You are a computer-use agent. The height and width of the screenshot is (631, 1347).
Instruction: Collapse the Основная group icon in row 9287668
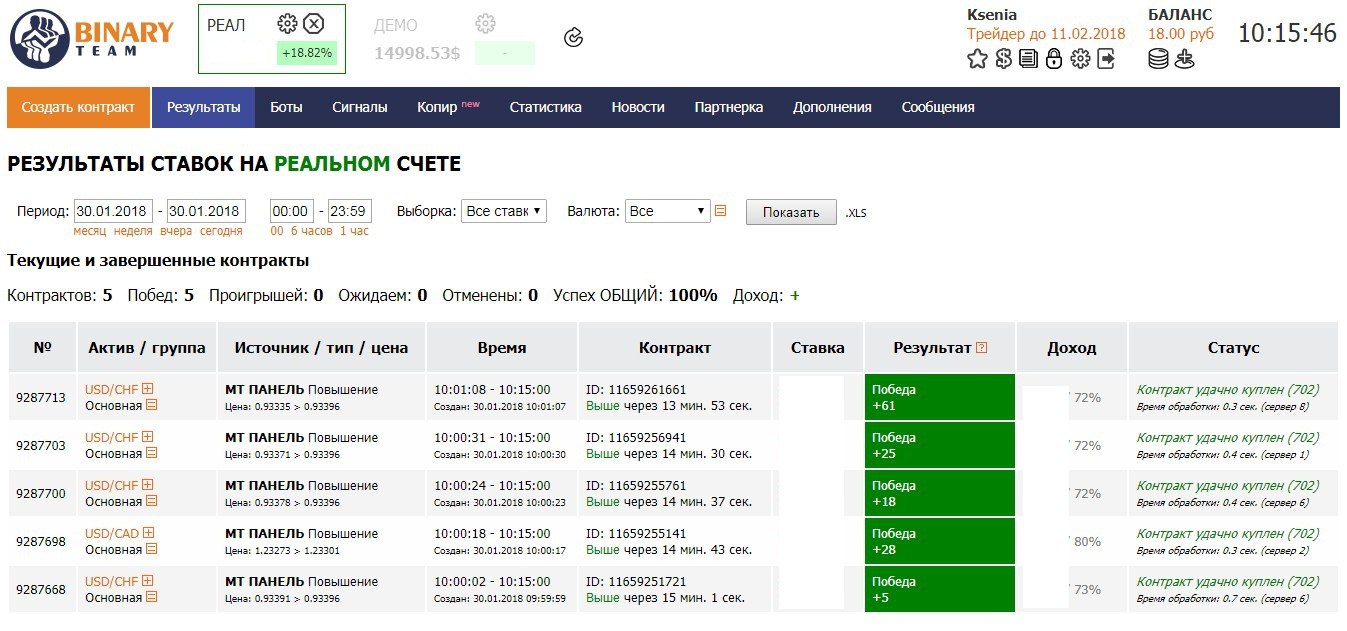pos(152,597)
